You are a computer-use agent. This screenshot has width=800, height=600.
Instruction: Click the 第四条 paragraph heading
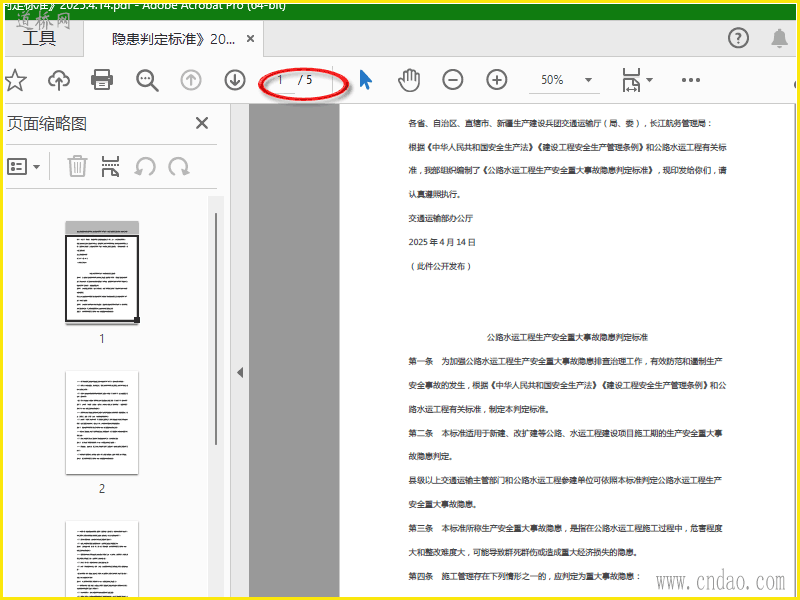pos(420,576)
